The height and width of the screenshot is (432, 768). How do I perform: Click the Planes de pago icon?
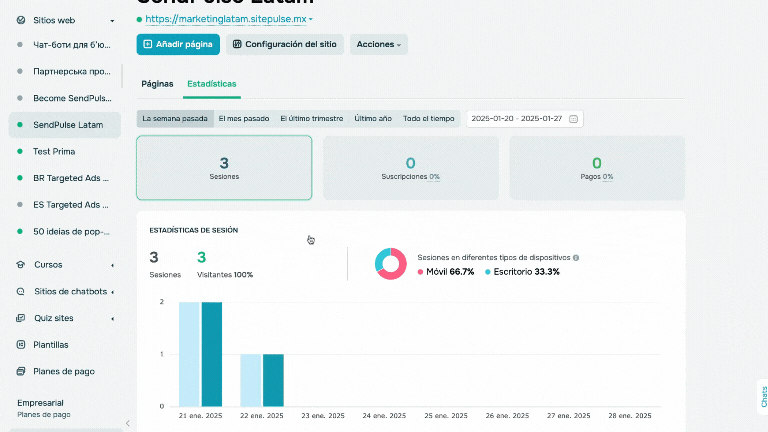click(21, 371)
